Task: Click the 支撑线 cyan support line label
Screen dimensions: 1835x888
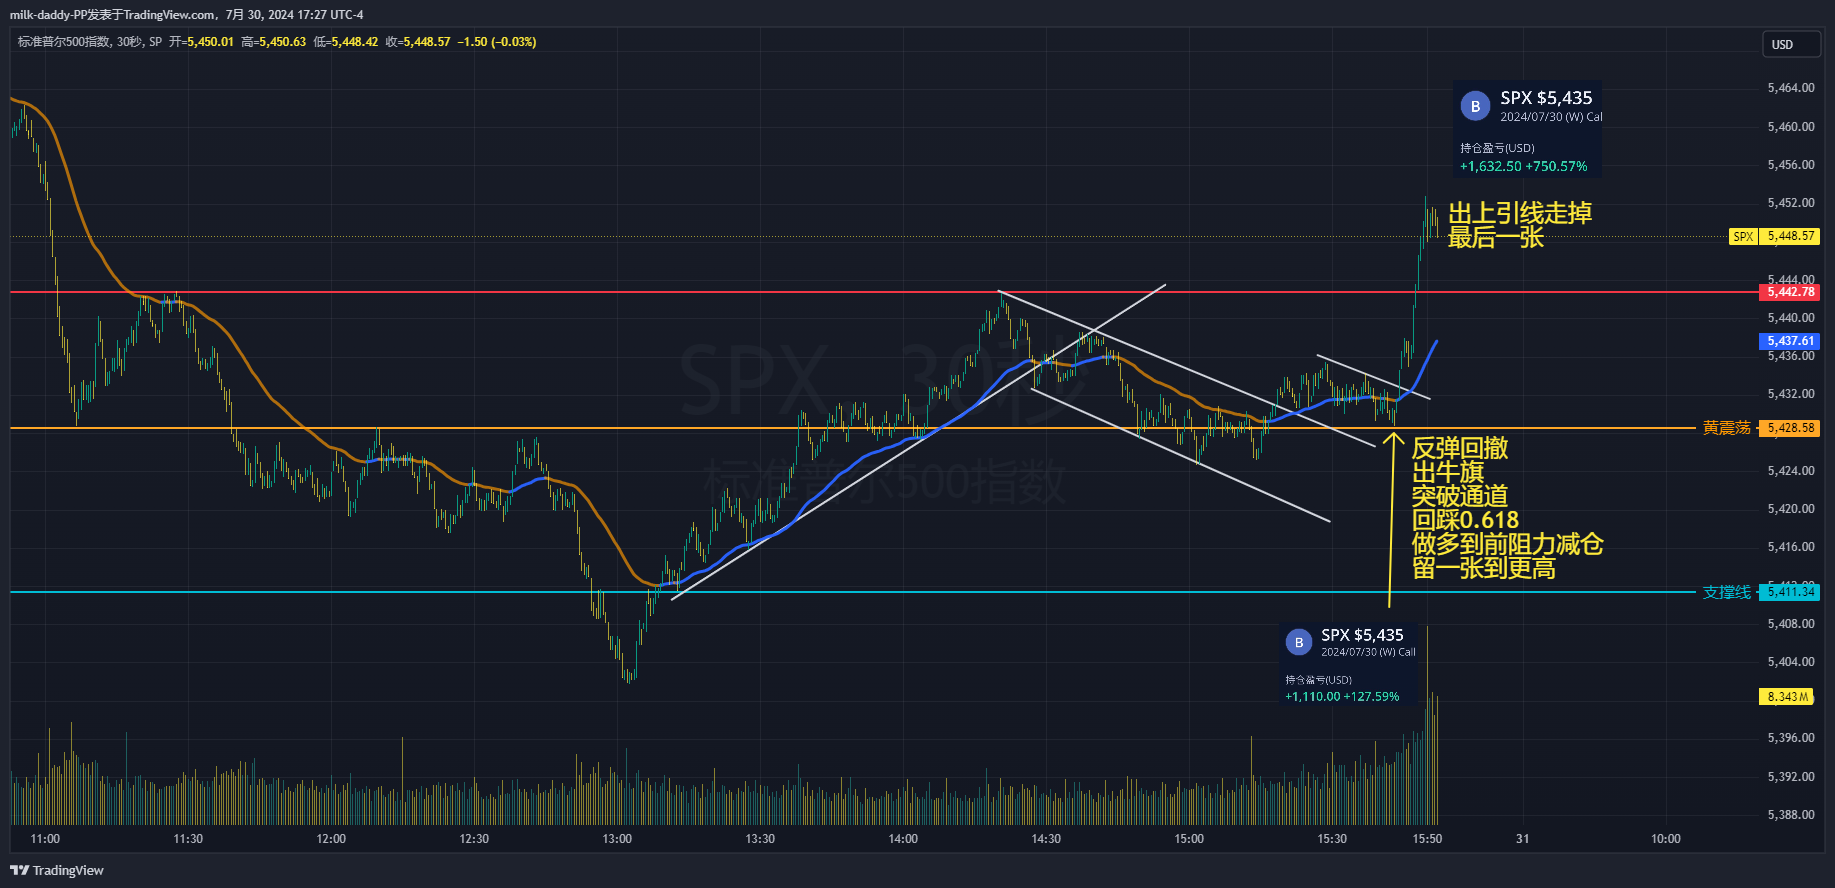Action: click(1726, 593)
